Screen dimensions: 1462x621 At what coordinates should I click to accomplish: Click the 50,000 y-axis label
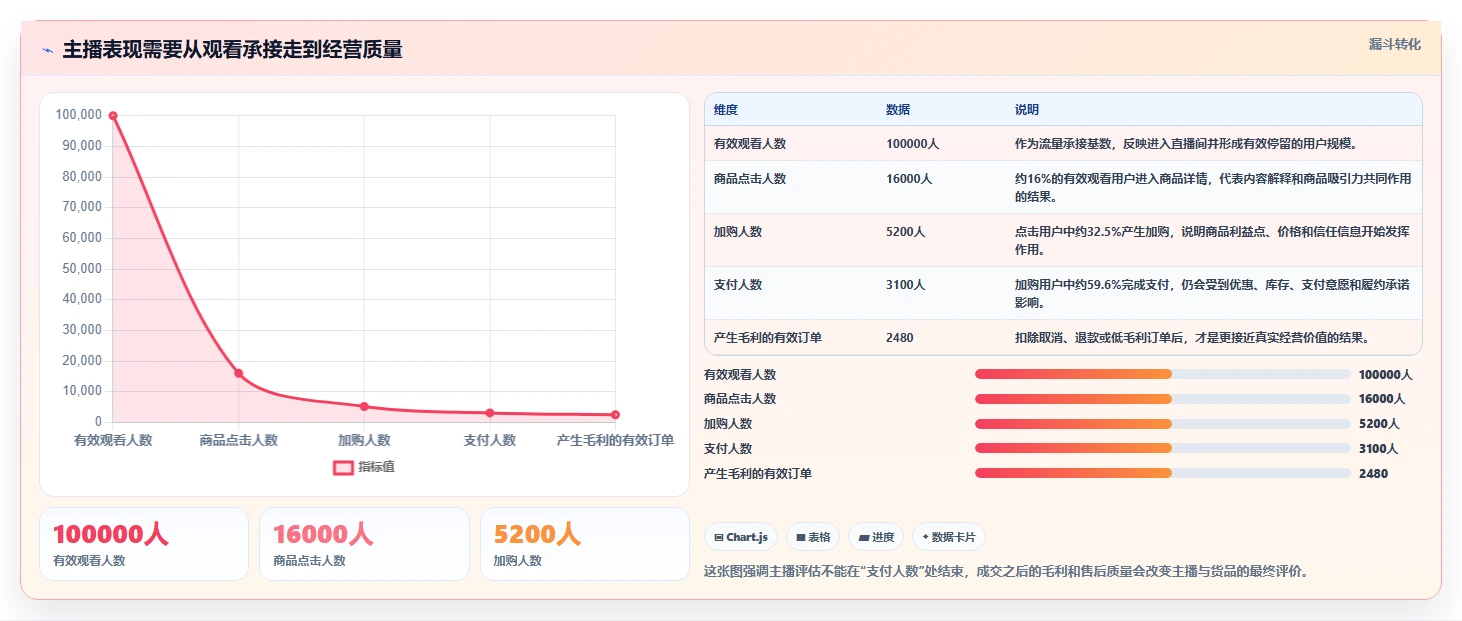coord(82,269)
